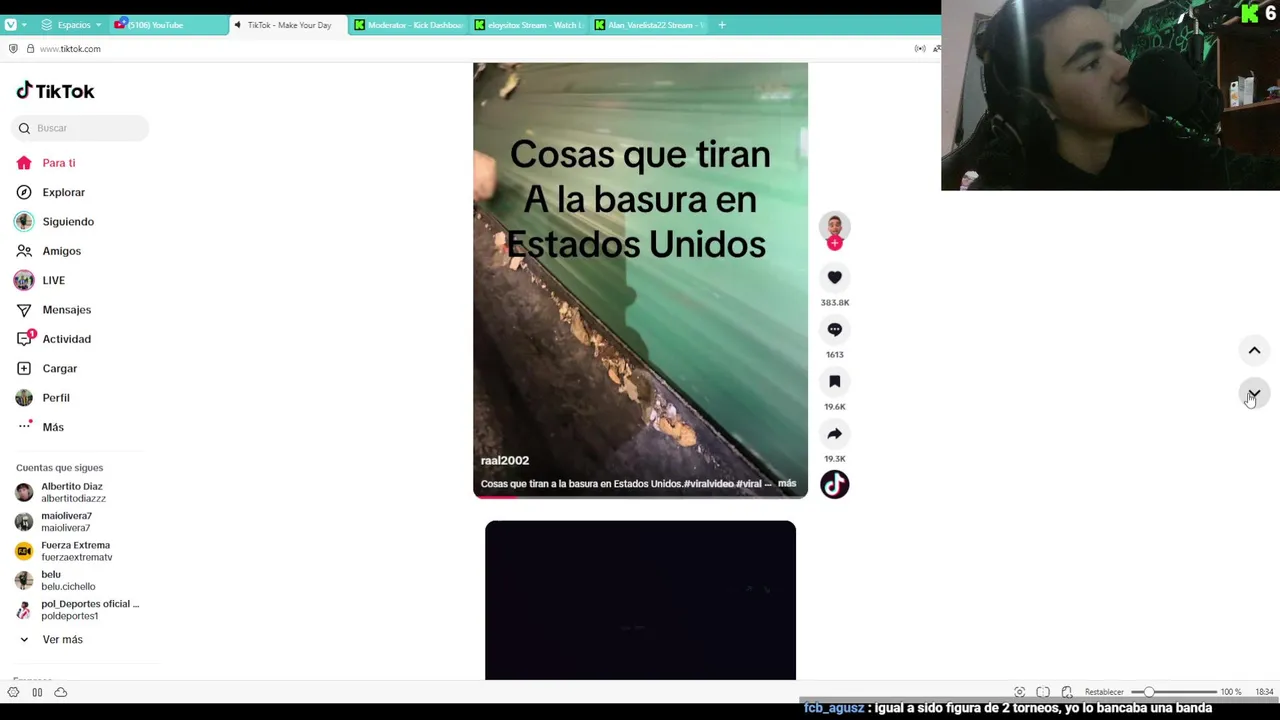Open raal2002 creator profile
The width and height of the screenshot is (1280, 720).
(505, 461)
